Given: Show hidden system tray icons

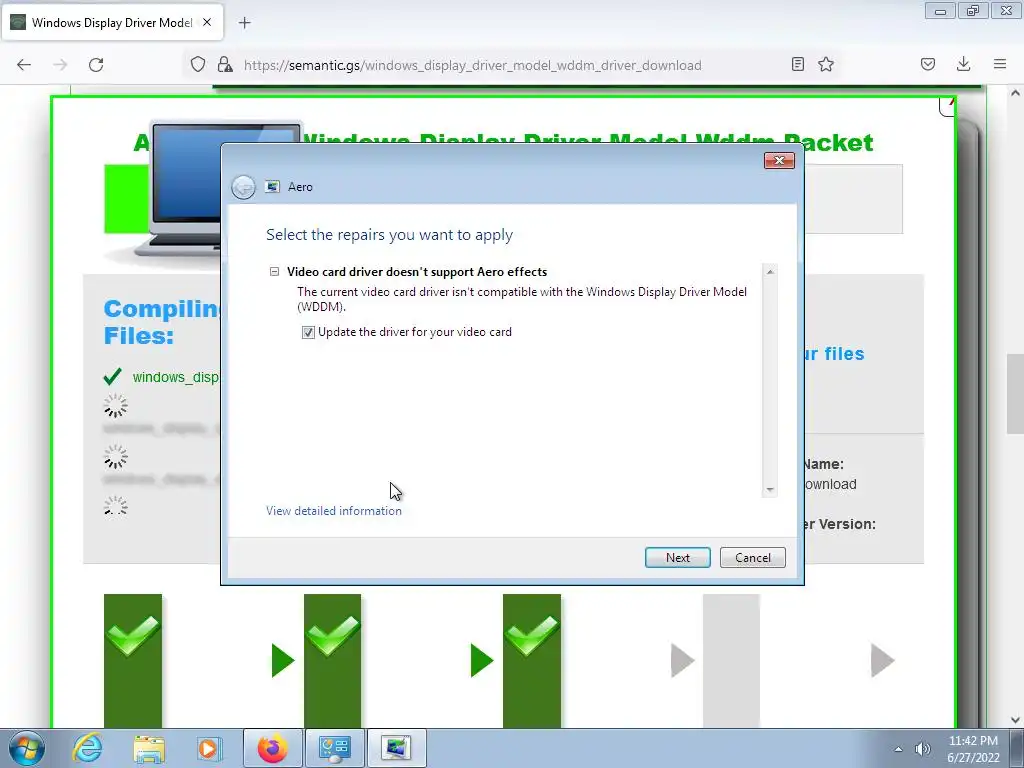Looking at the screenshot, I should pos(899,749).
